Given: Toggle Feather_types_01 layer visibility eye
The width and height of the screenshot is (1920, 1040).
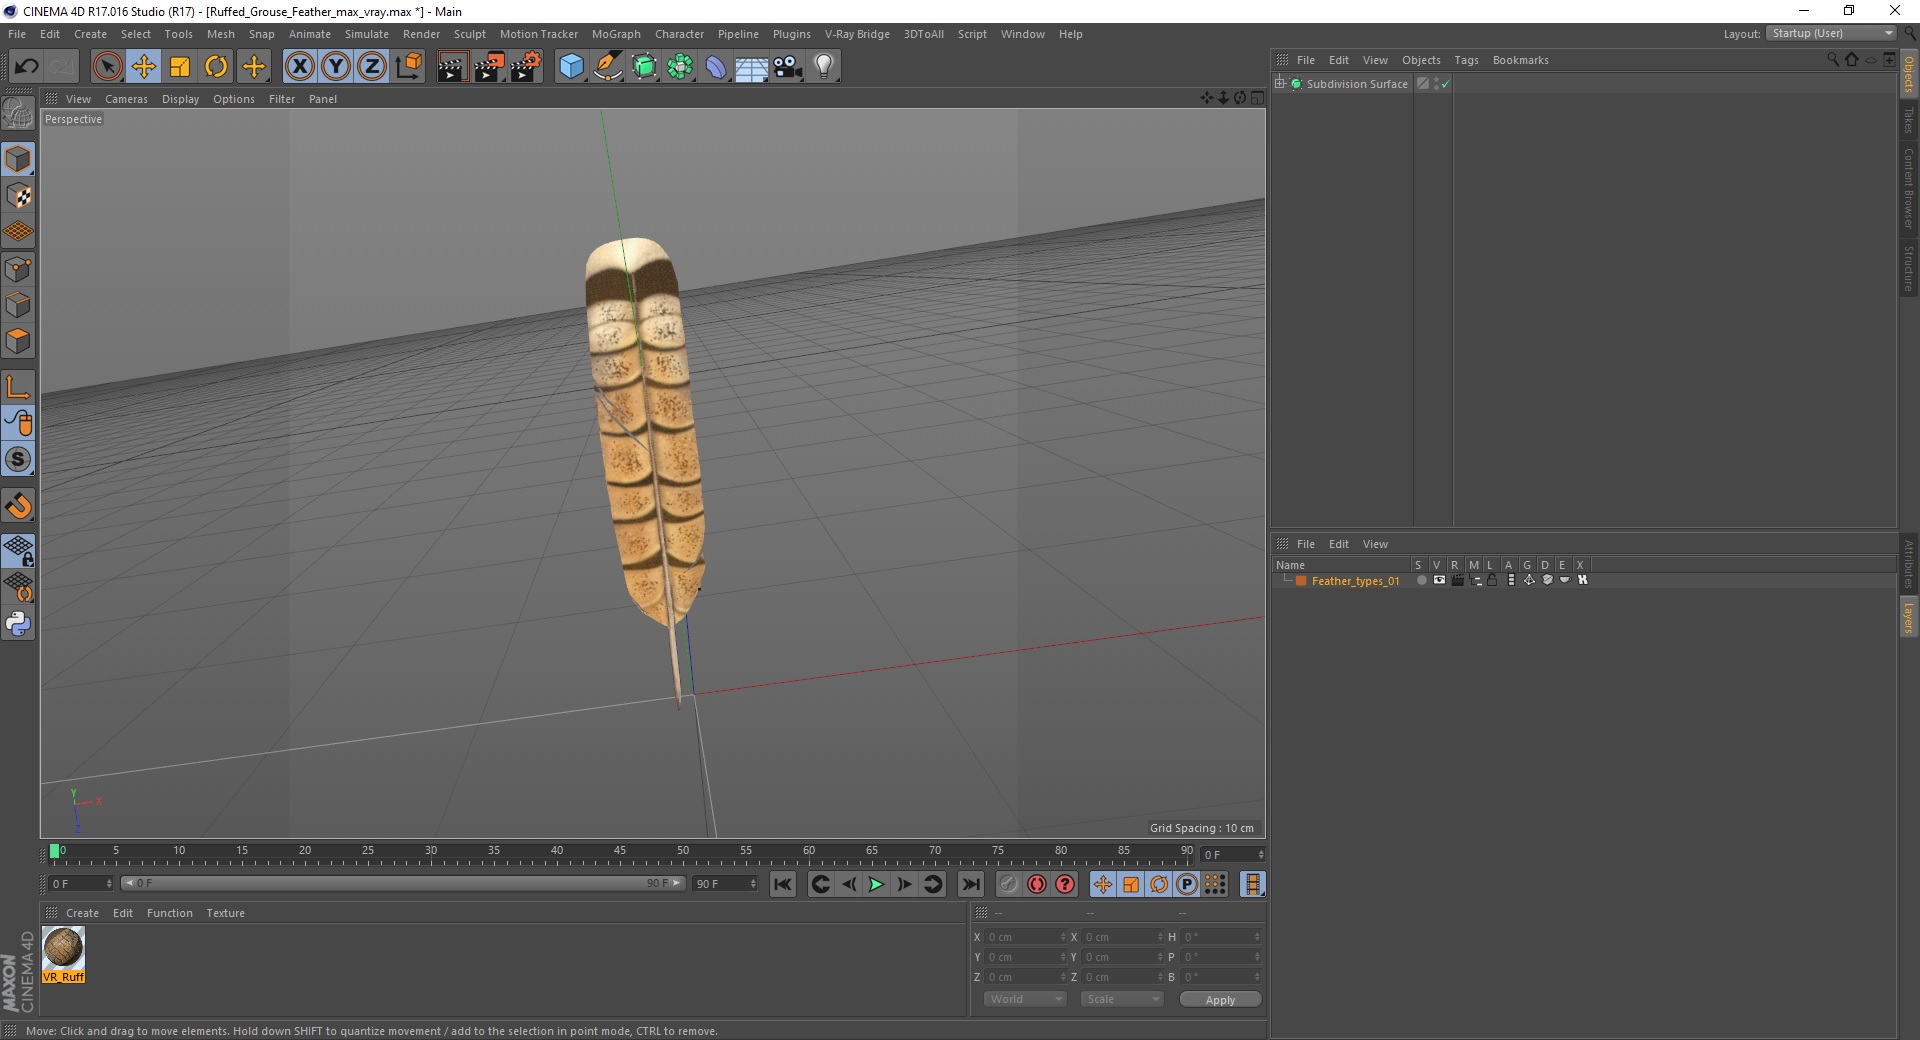Looking at the screenshot, I should 1439,580.
